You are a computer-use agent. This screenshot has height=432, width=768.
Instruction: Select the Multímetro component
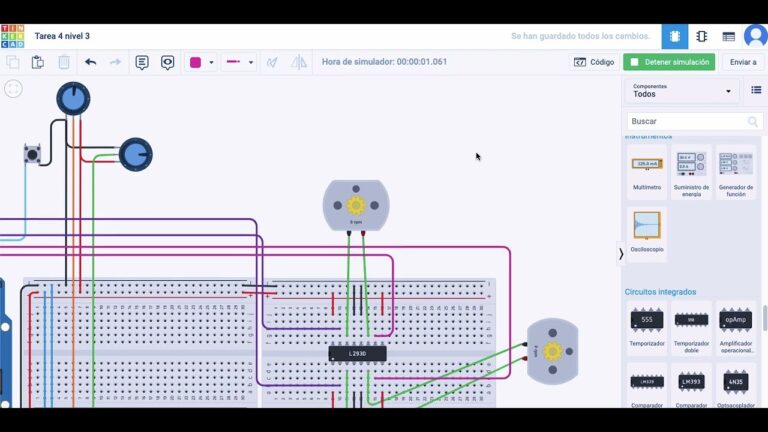coord(647,172)
